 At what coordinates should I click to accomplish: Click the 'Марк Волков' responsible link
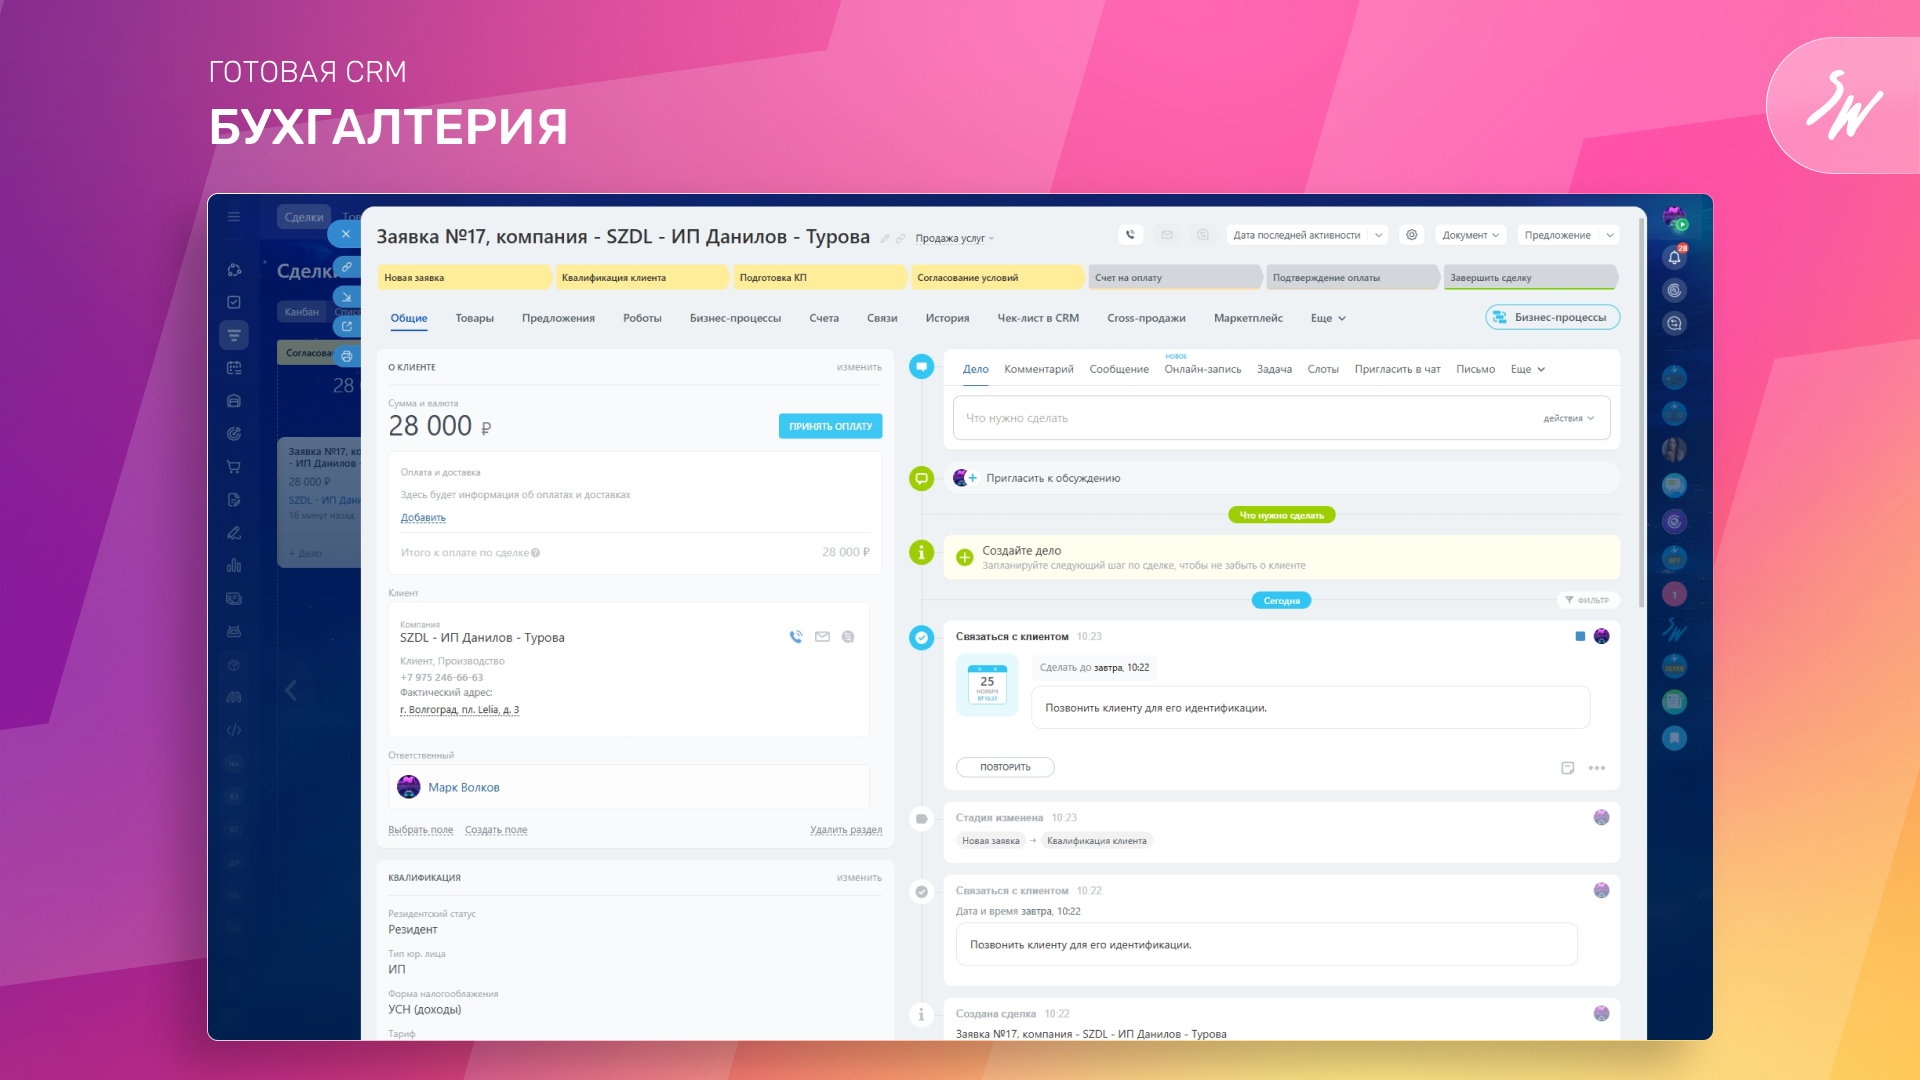click(463, 788)
